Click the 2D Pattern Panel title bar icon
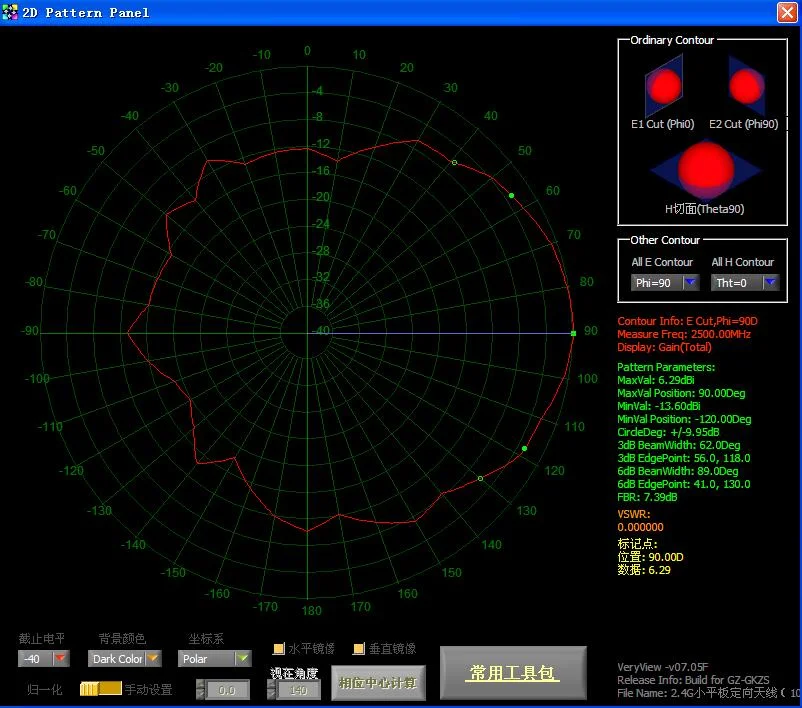Image resolution: width=802 pixels, height=708 pixels. tap(11, 12)
